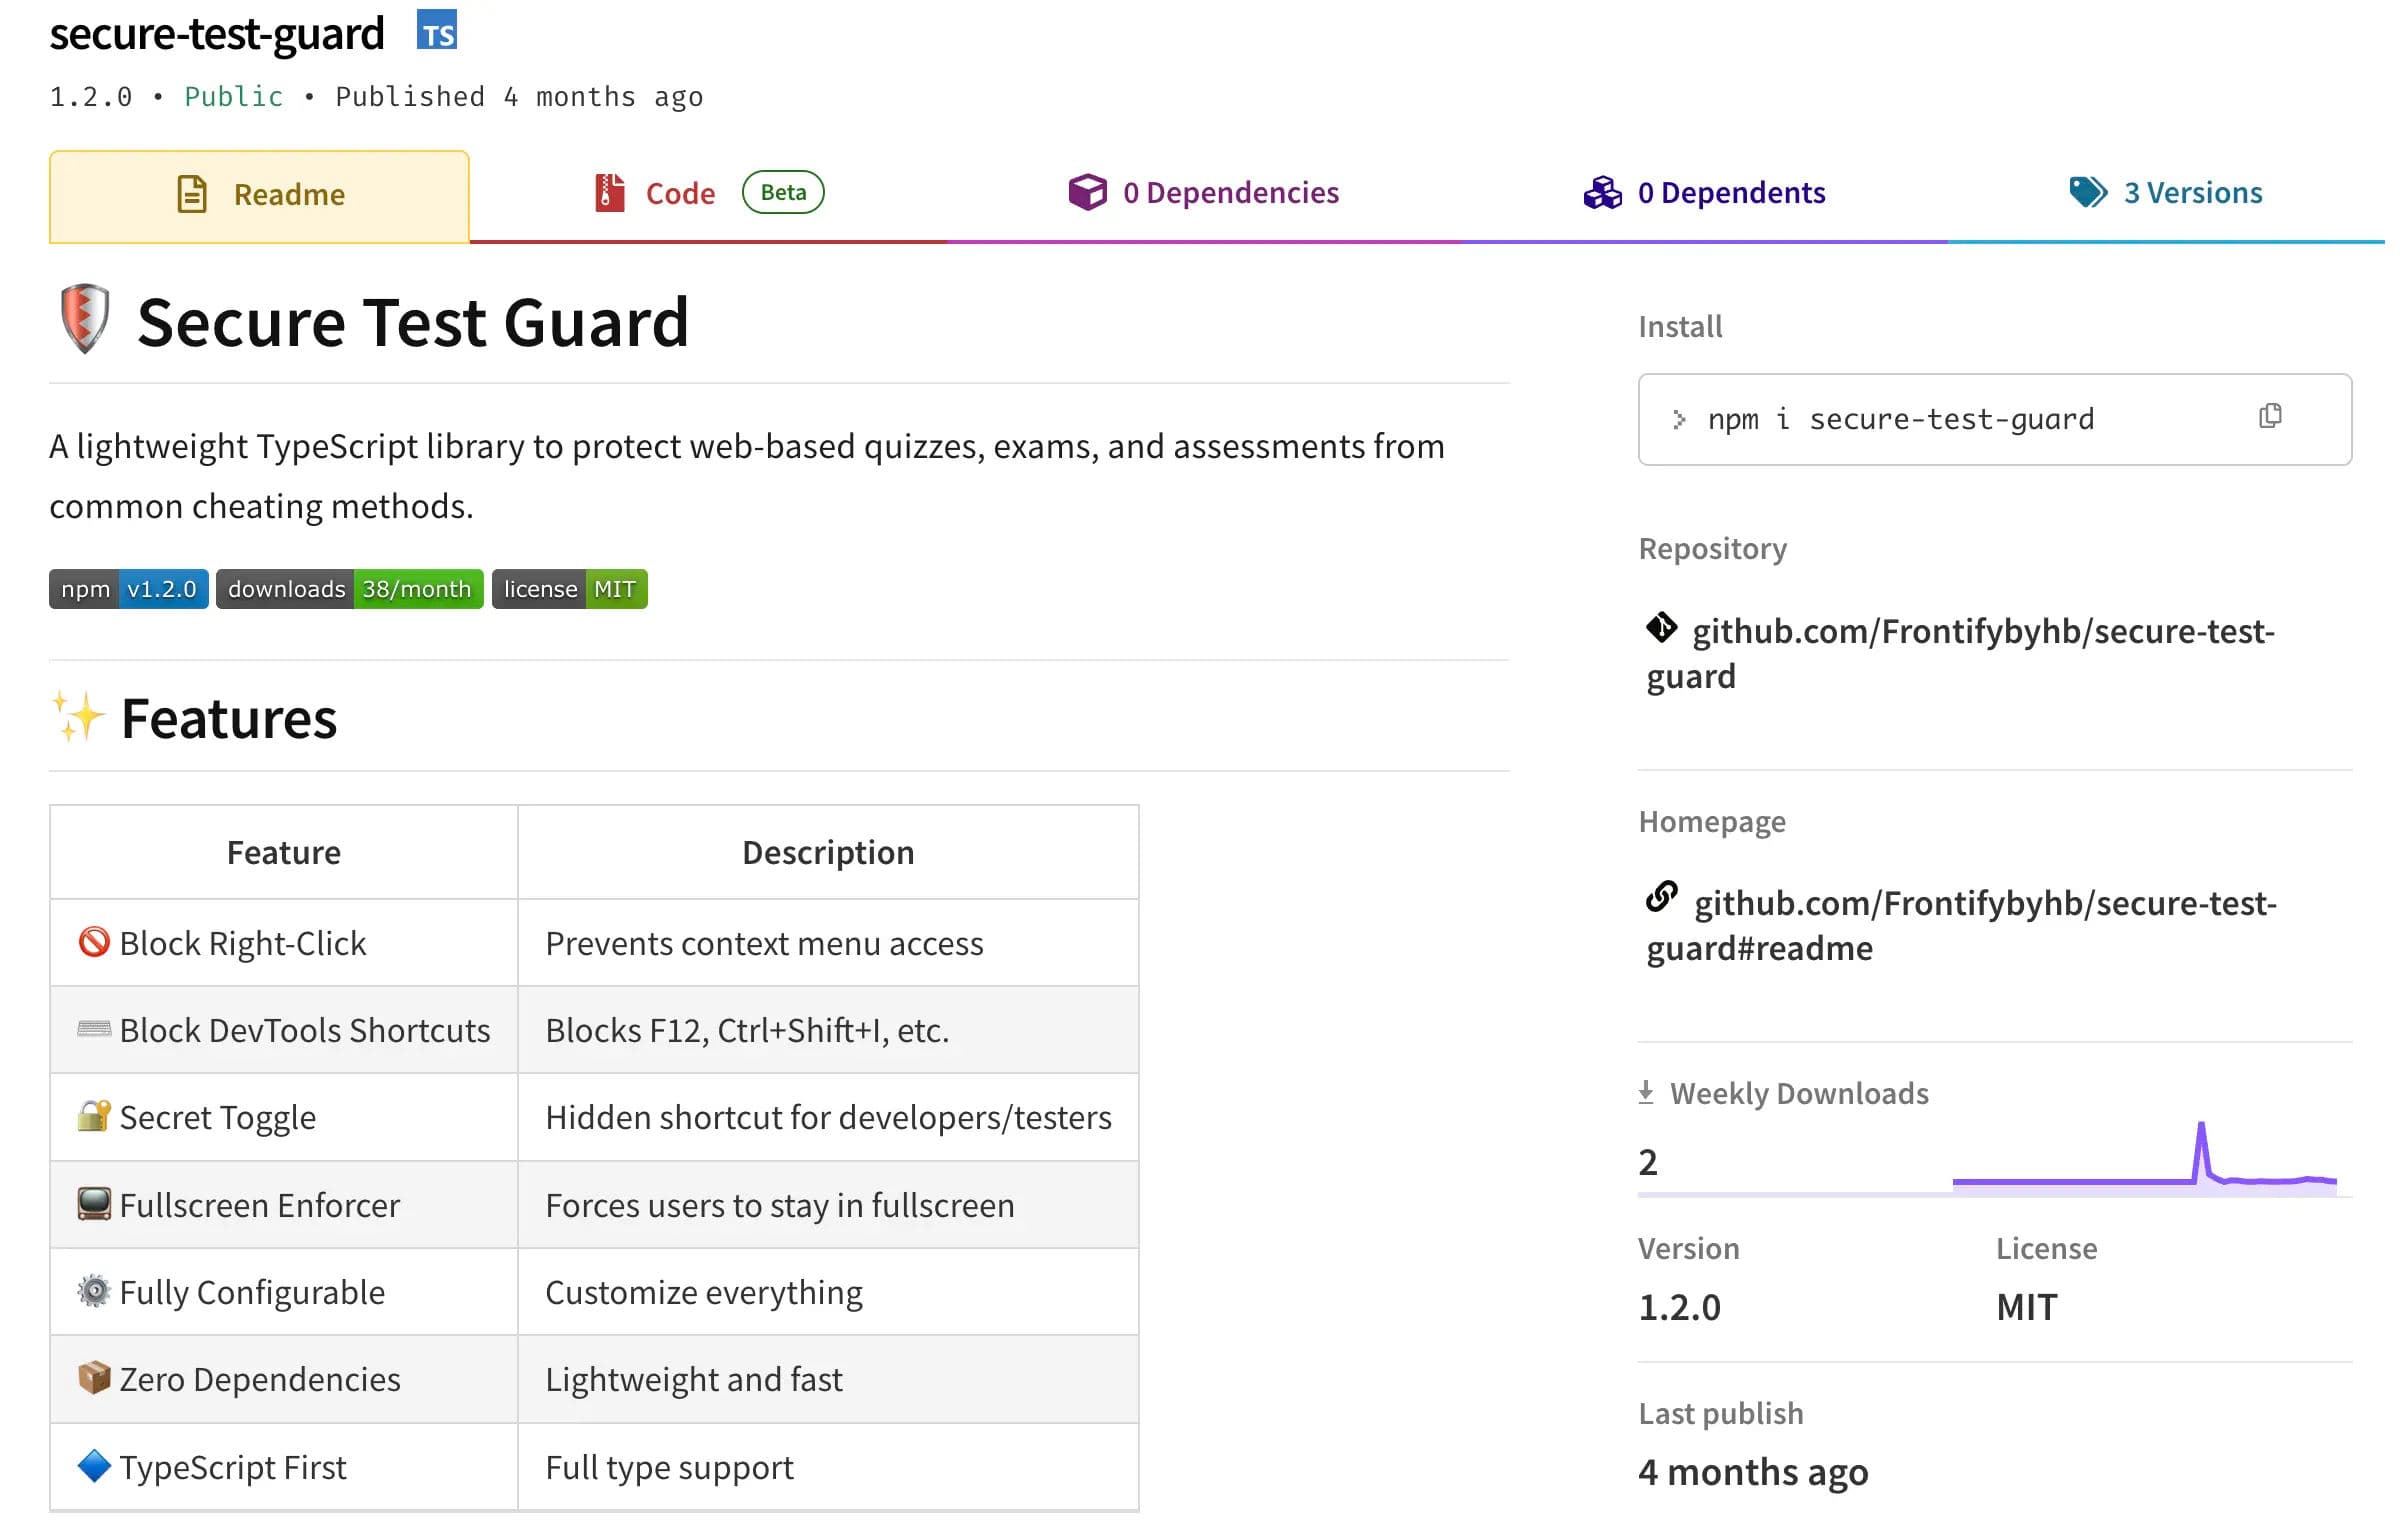Click the package icon in Zero Dependencies row
The height and width of the screenshot is (1526, 2404).
click(x=94, y=1378)
